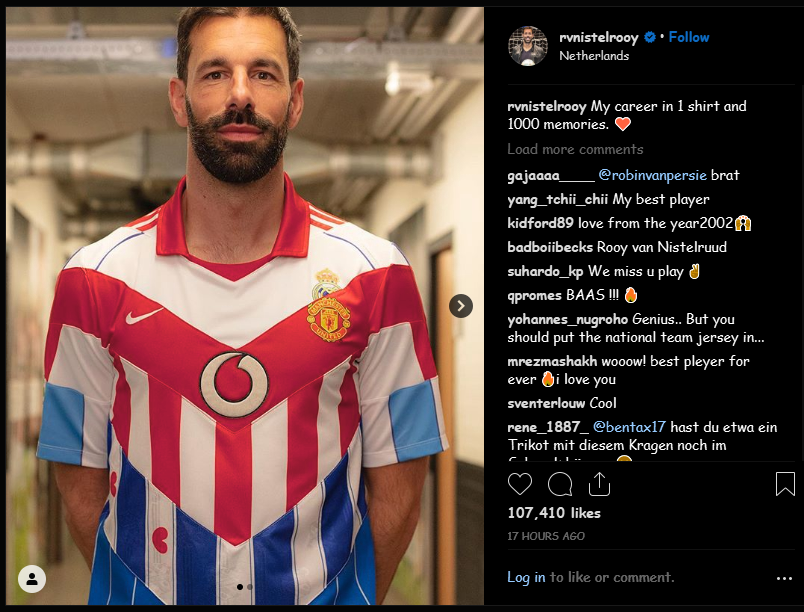Image resolution: width=804 pixels, height=612 pixels.
Task: Save the post with the bookmark icon
Action: pyautogui.click(x=785, y=485)
